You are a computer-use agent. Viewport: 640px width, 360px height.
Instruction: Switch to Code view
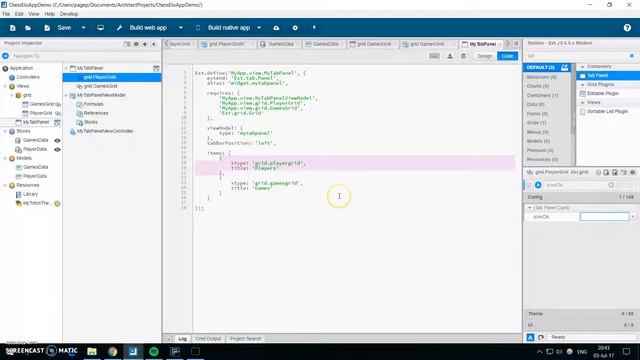pos(507,56)
